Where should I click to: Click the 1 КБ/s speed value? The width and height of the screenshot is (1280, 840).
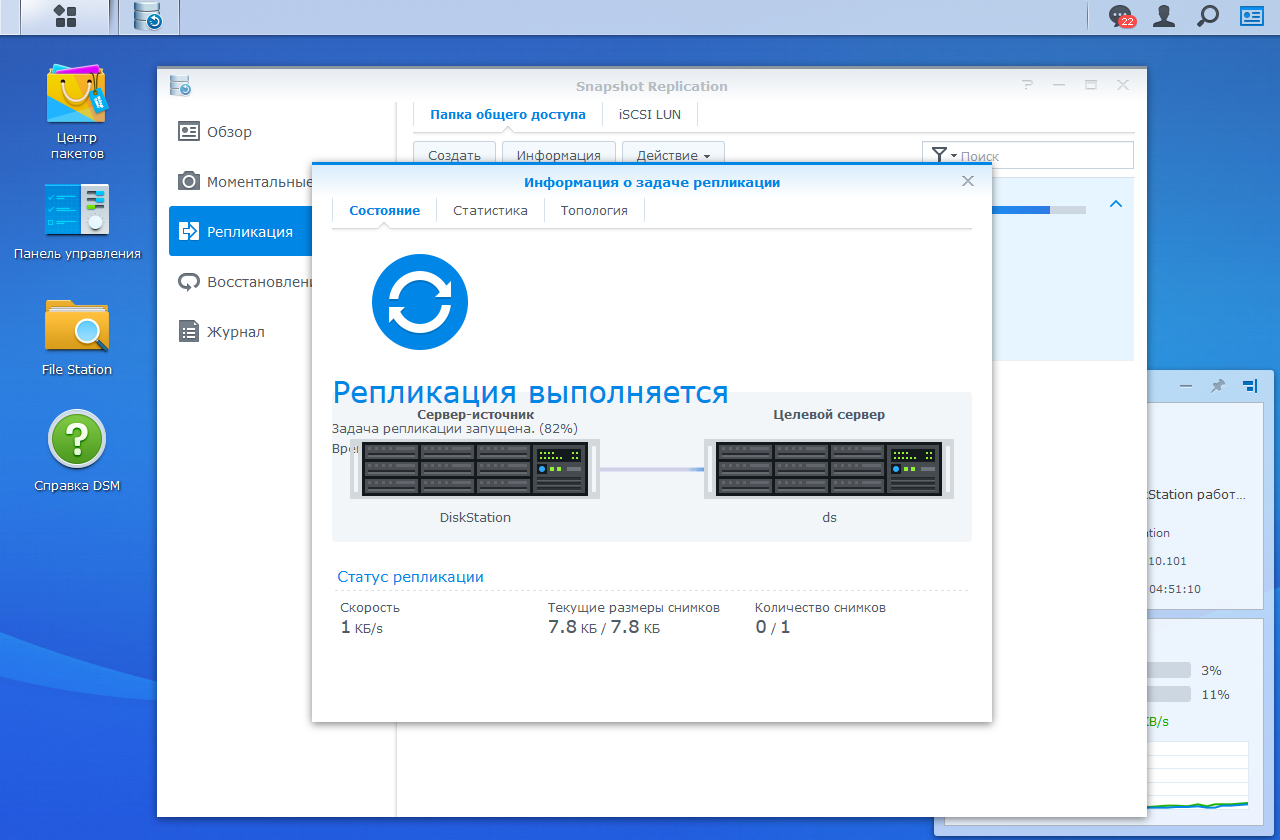click(x=362, y=627)
